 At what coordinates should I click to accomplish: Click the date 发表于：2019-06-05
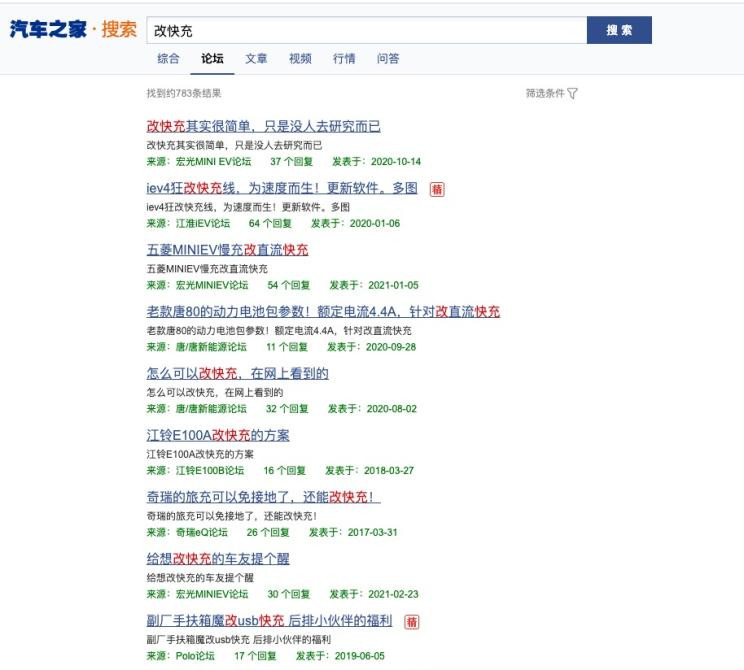340,656
